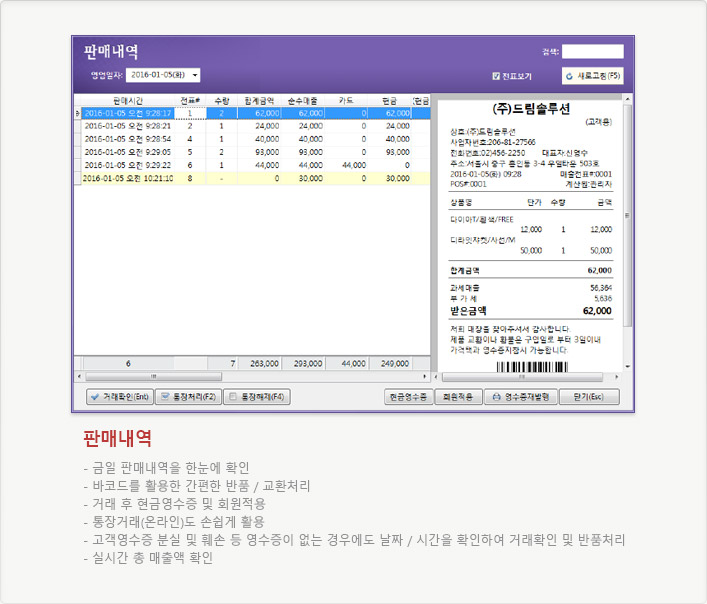Viewport: 707px width, 604px height.
Task: Sort by the 수량 column header
Action: pyautogui.click(x=221, y=101)
